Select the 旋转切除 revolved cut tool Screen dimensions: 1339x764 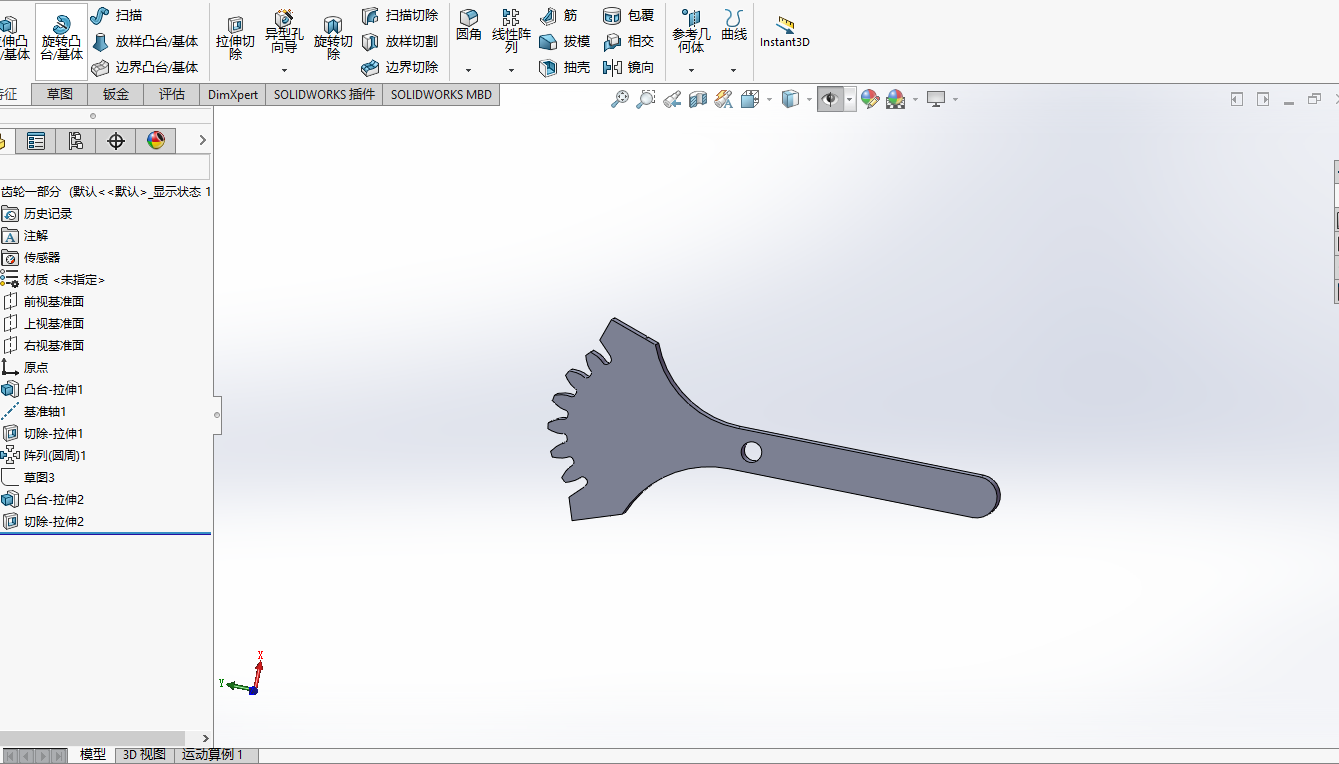[333, 38]
